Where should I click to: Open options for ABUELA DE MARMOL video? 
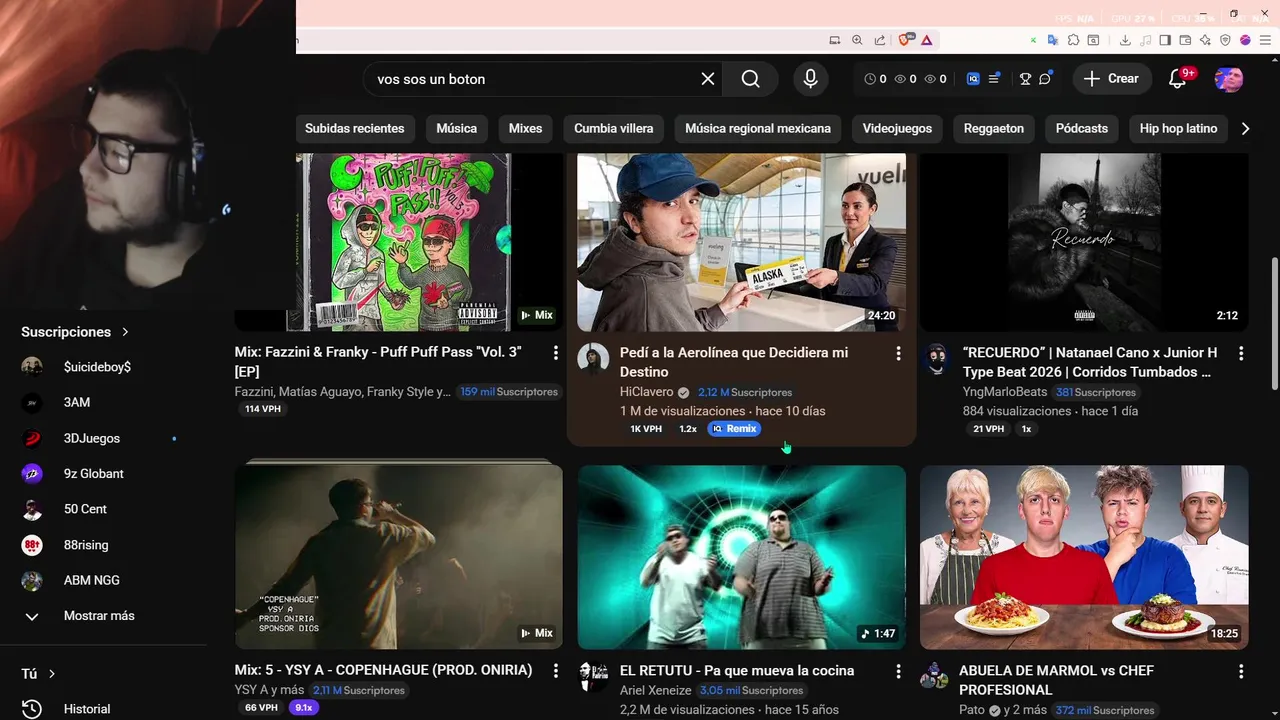click(1241, 671)
